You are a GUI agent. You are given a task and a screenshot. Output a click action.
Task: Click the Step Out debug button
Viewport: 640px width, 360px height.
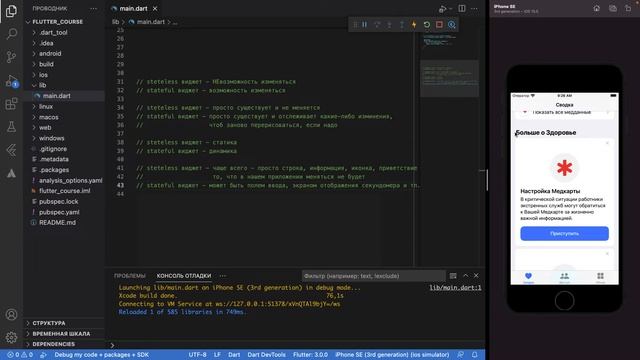[x=402, y=24]
